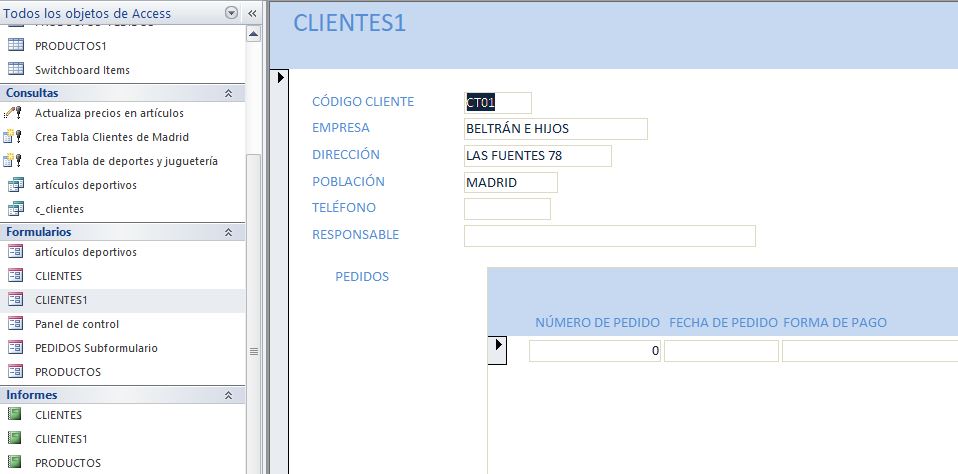Click the TELÉFONO label
958x474 pixels.
[x=344, y=208]
